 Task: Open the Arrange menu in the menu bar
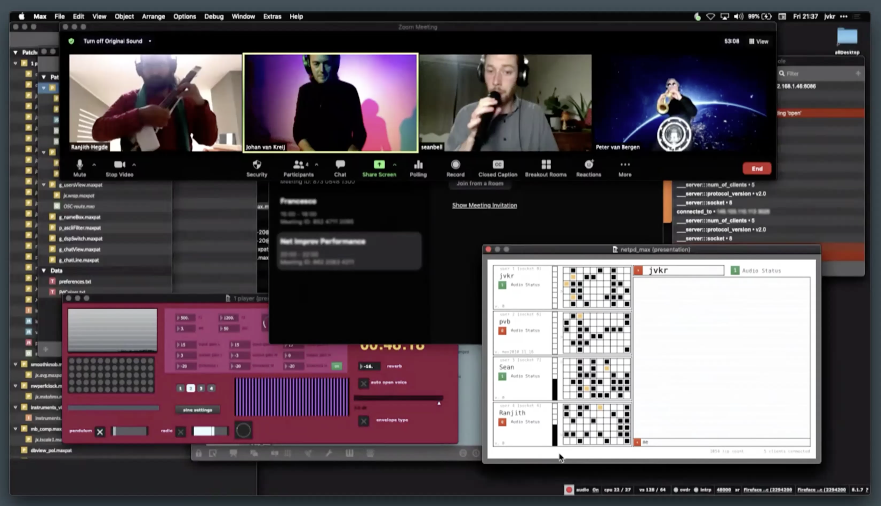153,16
